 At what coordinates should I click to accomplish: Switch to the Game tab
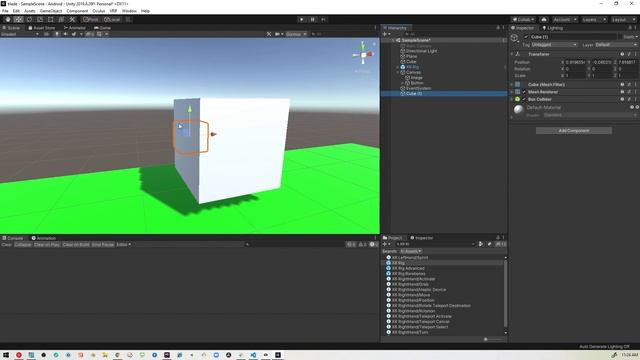tap(102, 28)
